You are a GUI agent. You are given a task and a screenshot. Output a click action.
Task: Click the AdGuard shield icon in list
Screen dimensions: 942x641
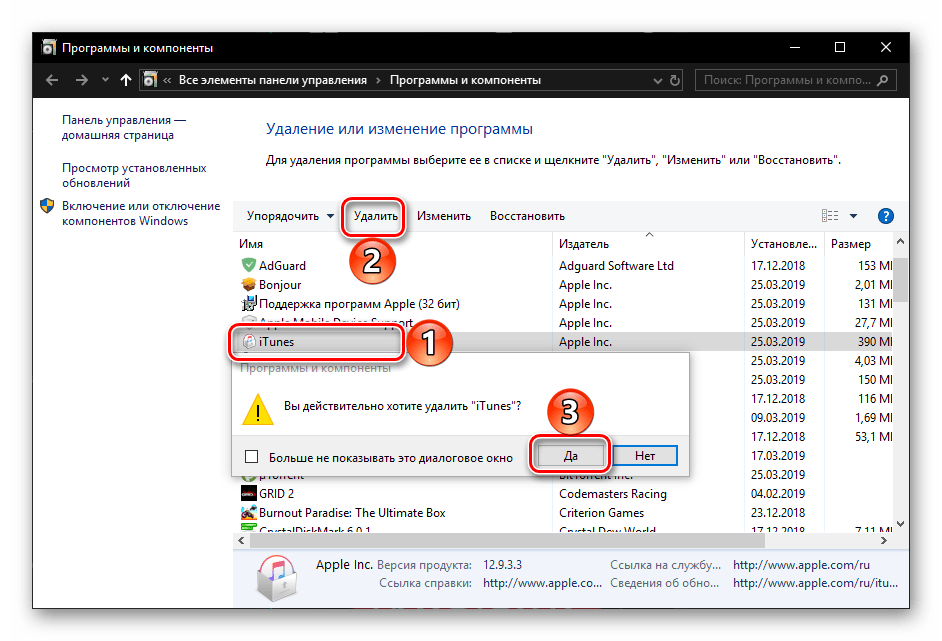[x=249, y=266]
